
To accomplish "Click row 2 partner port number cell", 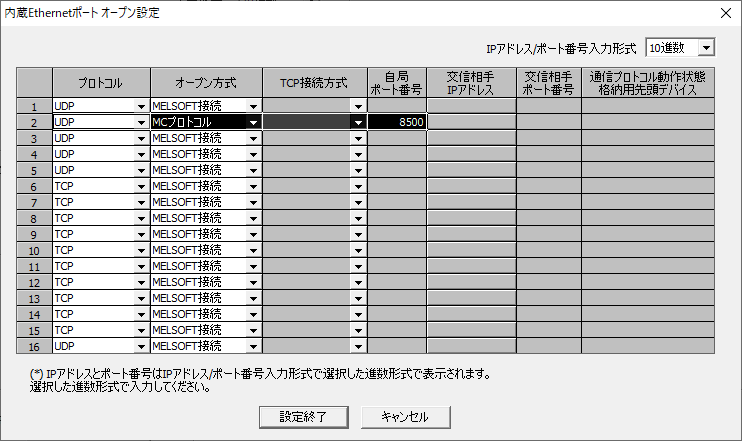I will [548, 122].
